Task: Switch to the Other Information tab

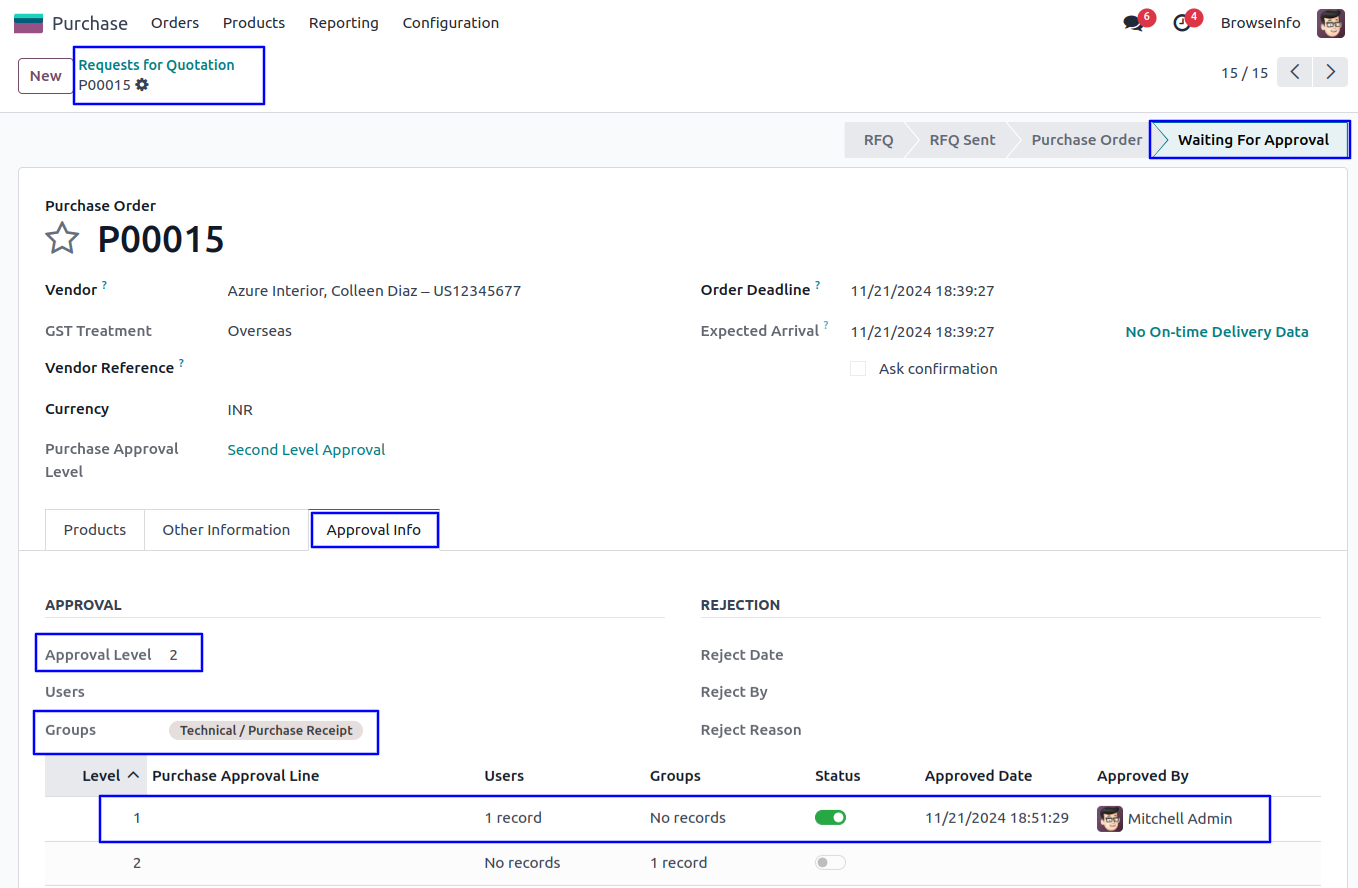Action: point(226,530)
